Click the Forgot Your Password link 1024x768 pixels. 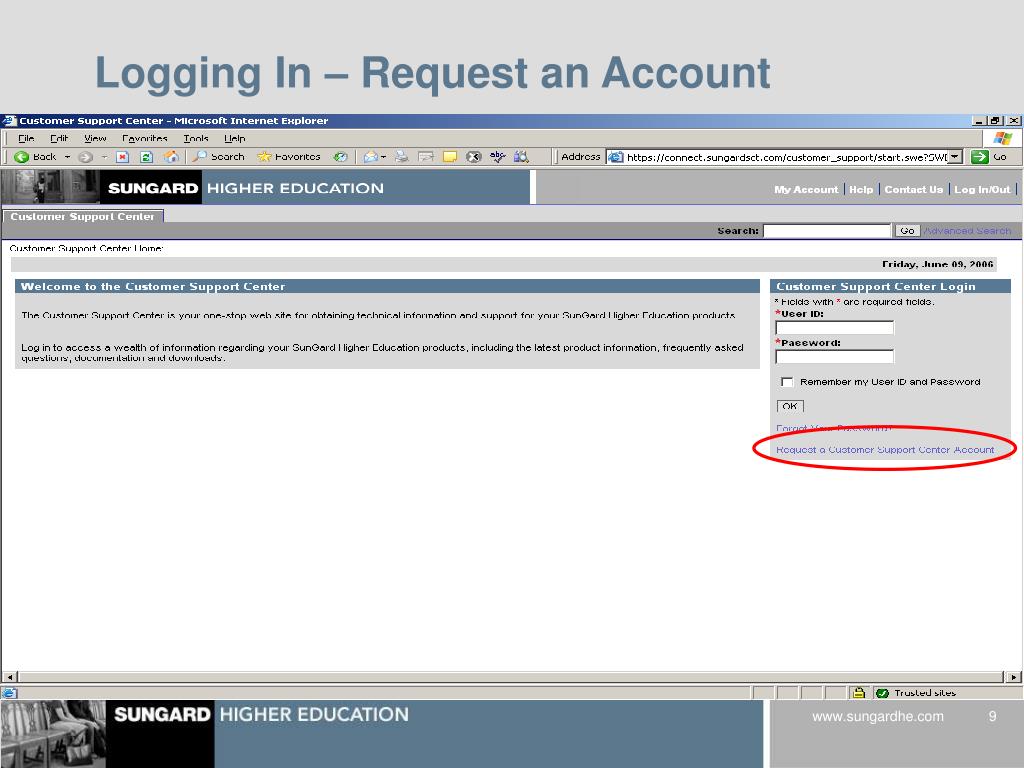833,428
